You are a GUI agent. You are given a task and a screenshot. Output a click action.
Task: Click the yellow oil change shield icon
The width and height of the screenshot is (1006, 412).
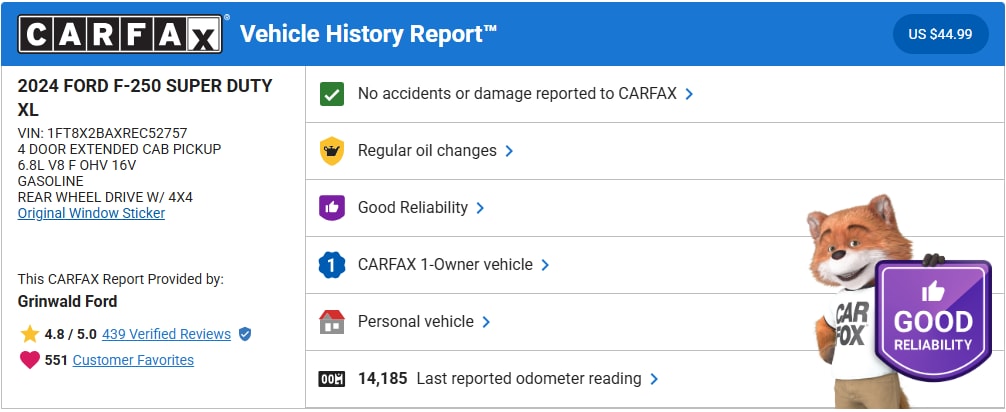click(331, 151)
